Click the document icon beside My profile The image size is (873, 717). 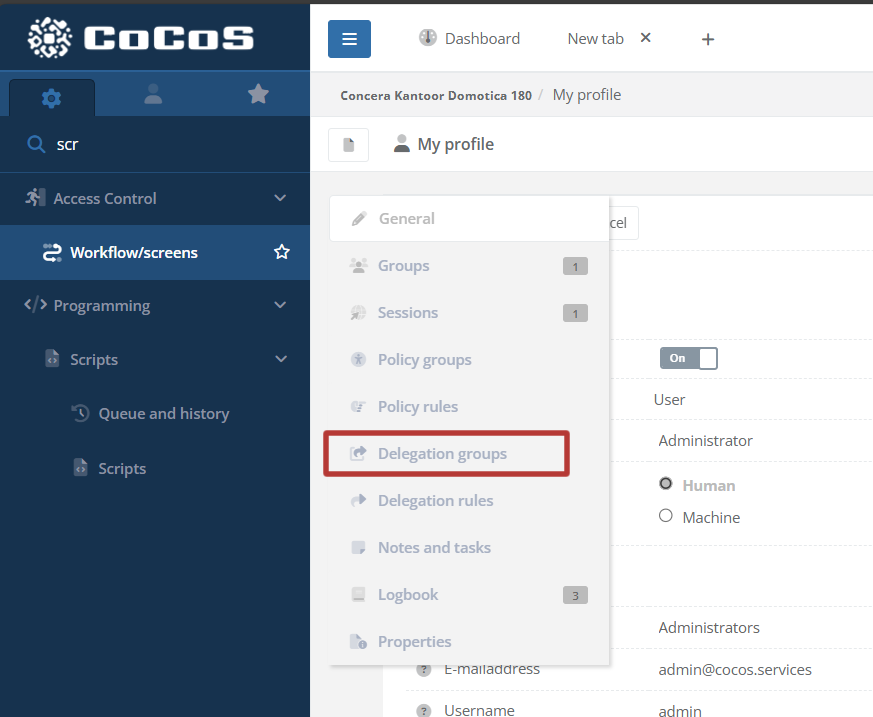coord(348,145)
